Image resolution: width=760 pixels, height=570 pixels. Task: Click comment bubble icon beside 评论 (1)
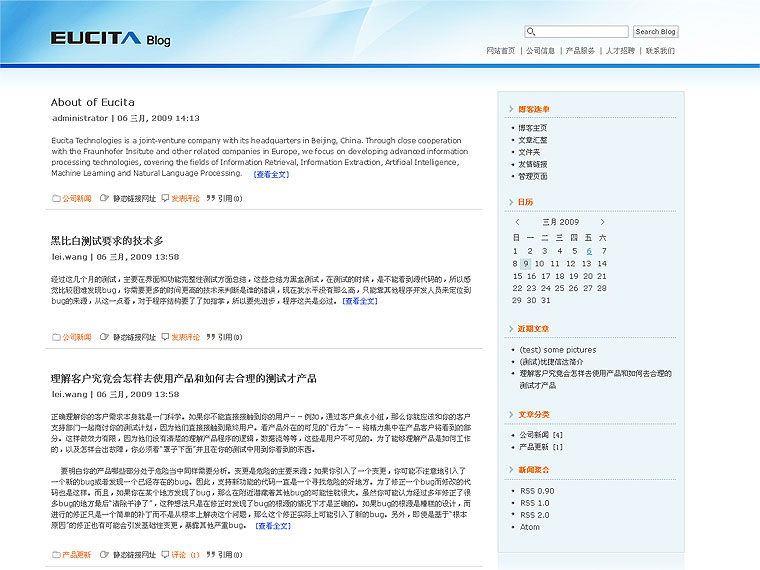165,554
